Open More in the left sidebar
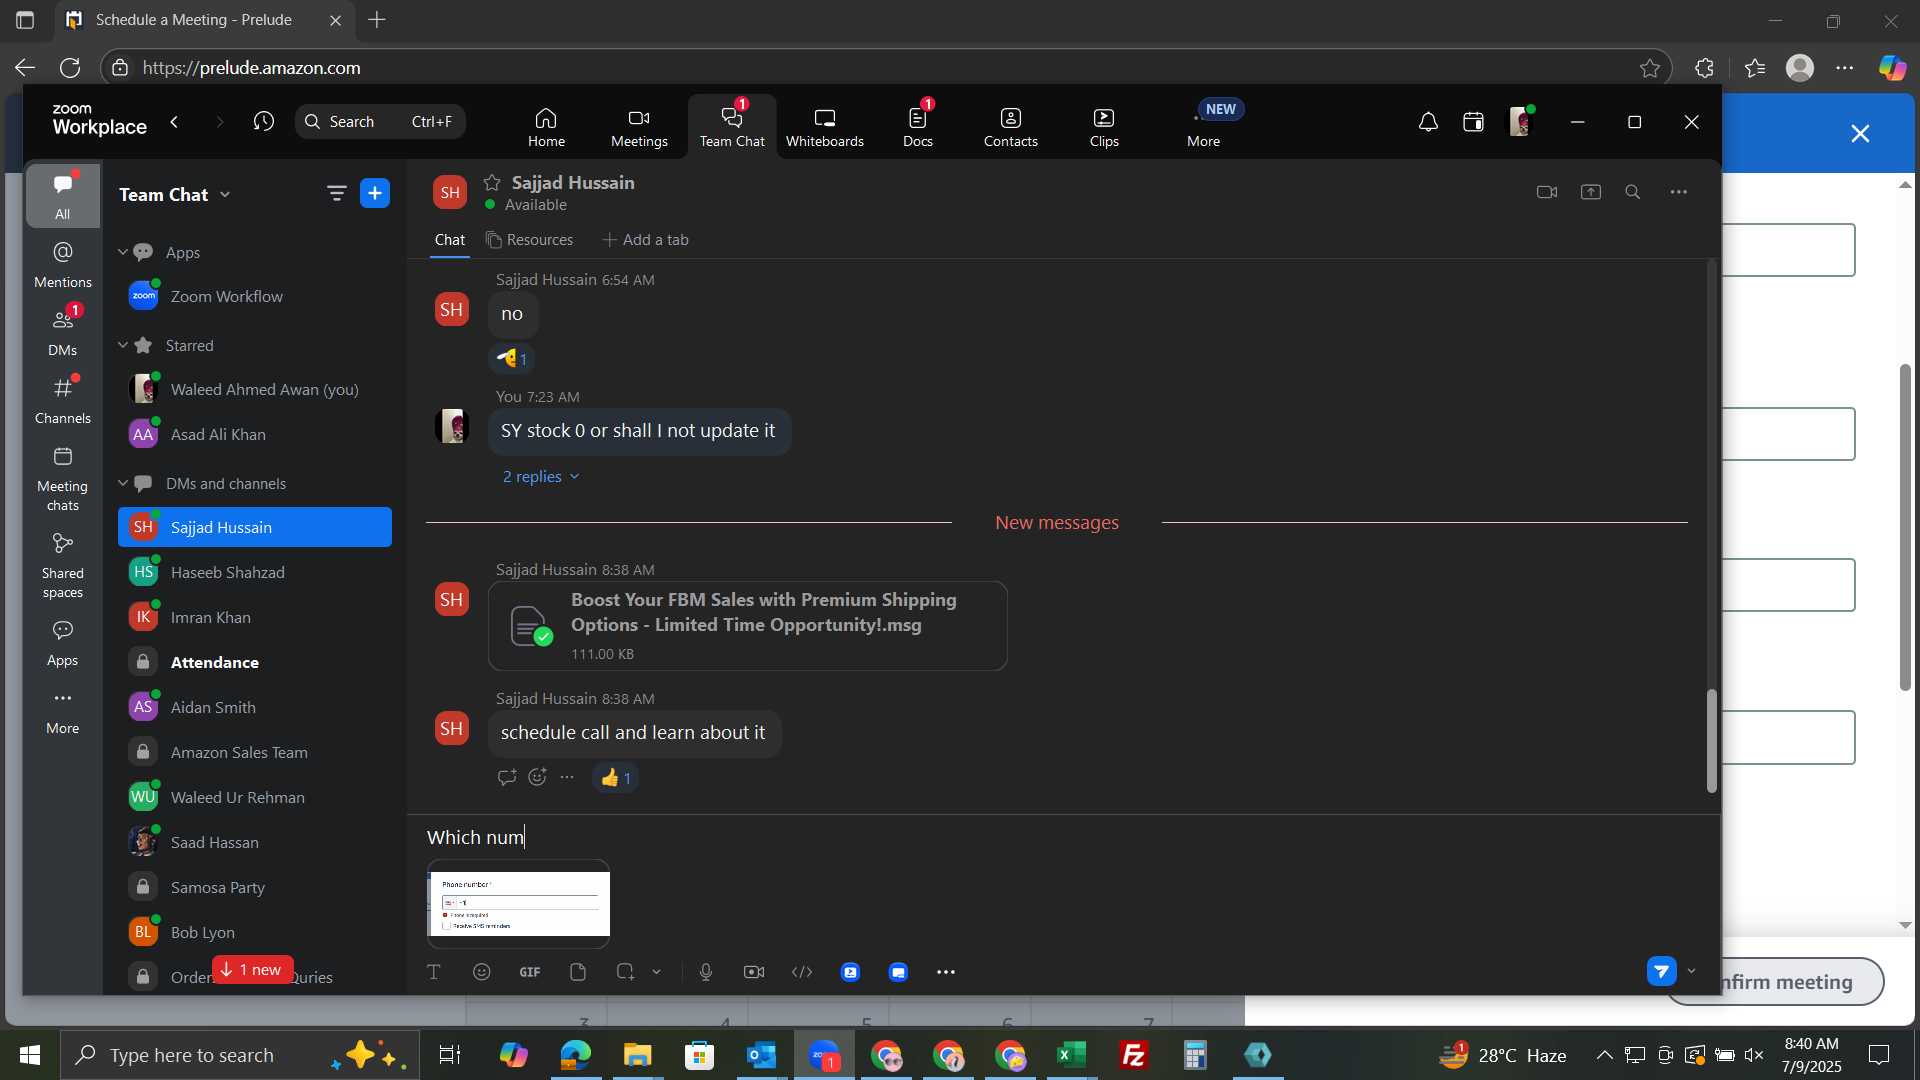This screenshot has width=1920, height=1080. (x=63, y=711)
